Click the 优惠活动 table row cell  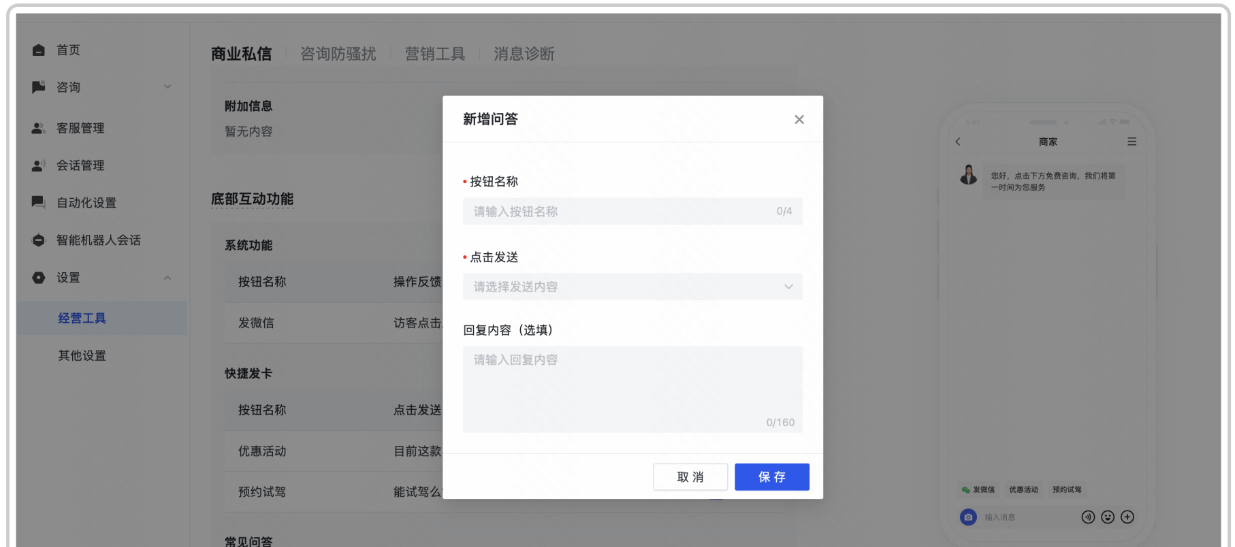point(262,451)
